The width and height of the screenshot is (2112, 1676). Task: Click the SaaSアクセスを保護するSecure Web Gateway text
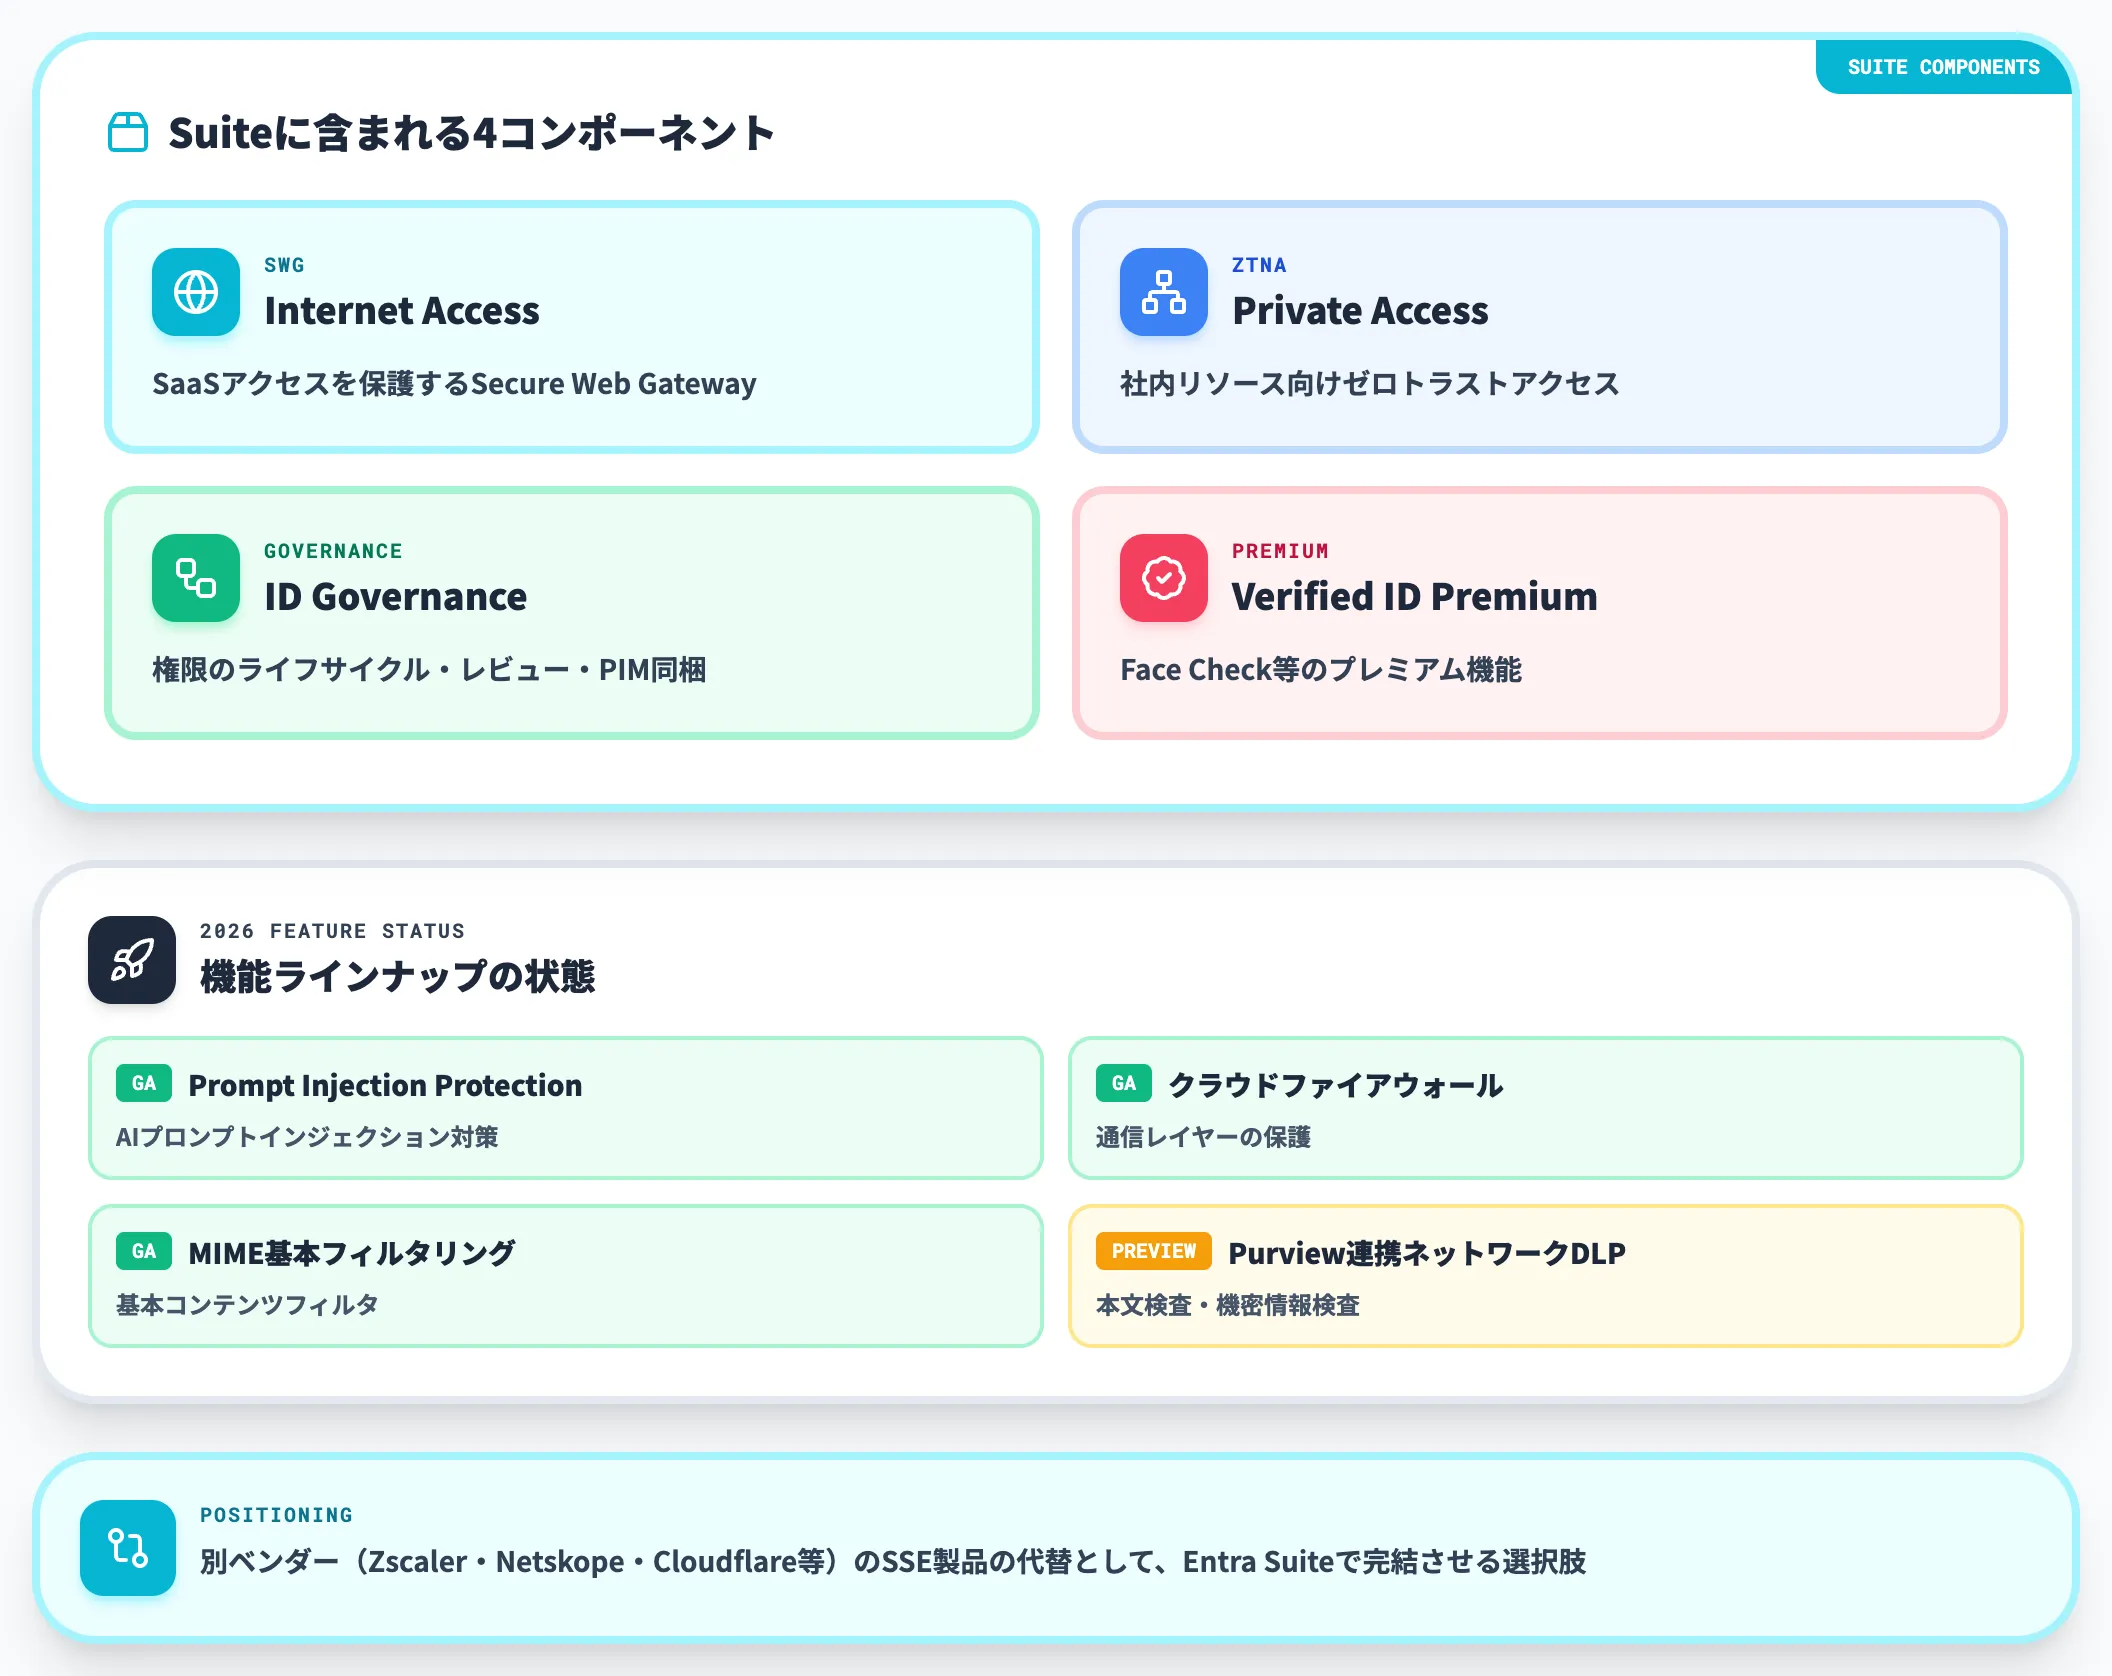[454, 384]
